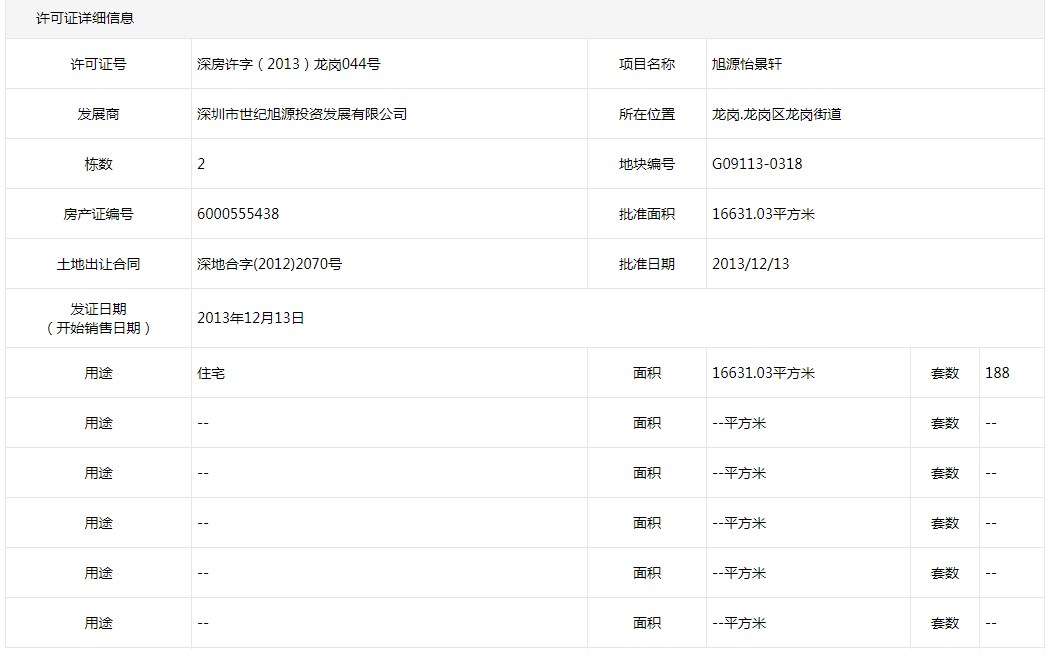
Task: Select the 批准面积 label cell
Action: 647,214
